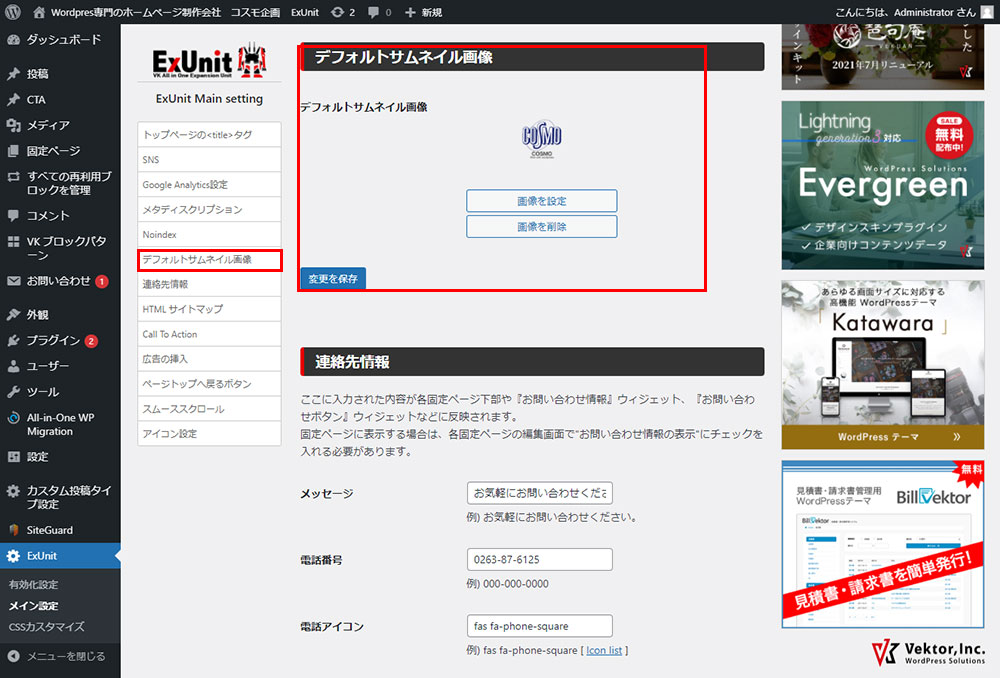The width and height of the screenshot is (1000, 678).
Task: Open CSSカスタマイズ submenu item
Action: [x=46, y=627]
